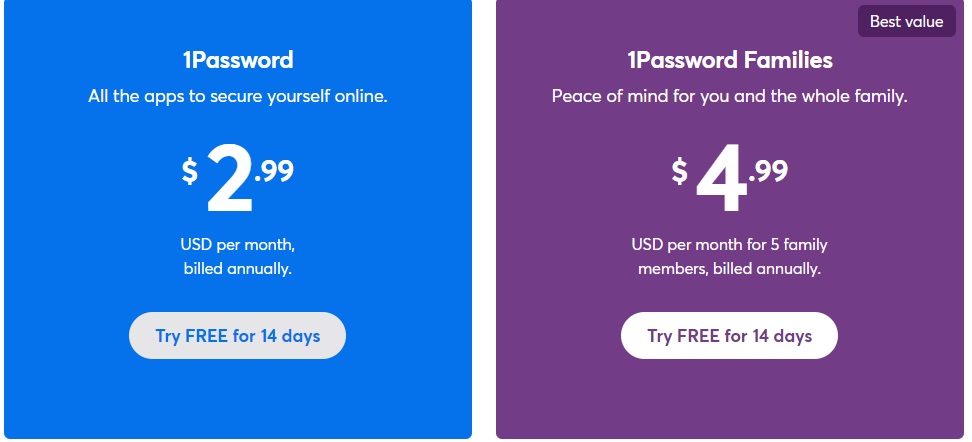
Task: Click the dollar sign in the blue card
Action: pos(190,171)
